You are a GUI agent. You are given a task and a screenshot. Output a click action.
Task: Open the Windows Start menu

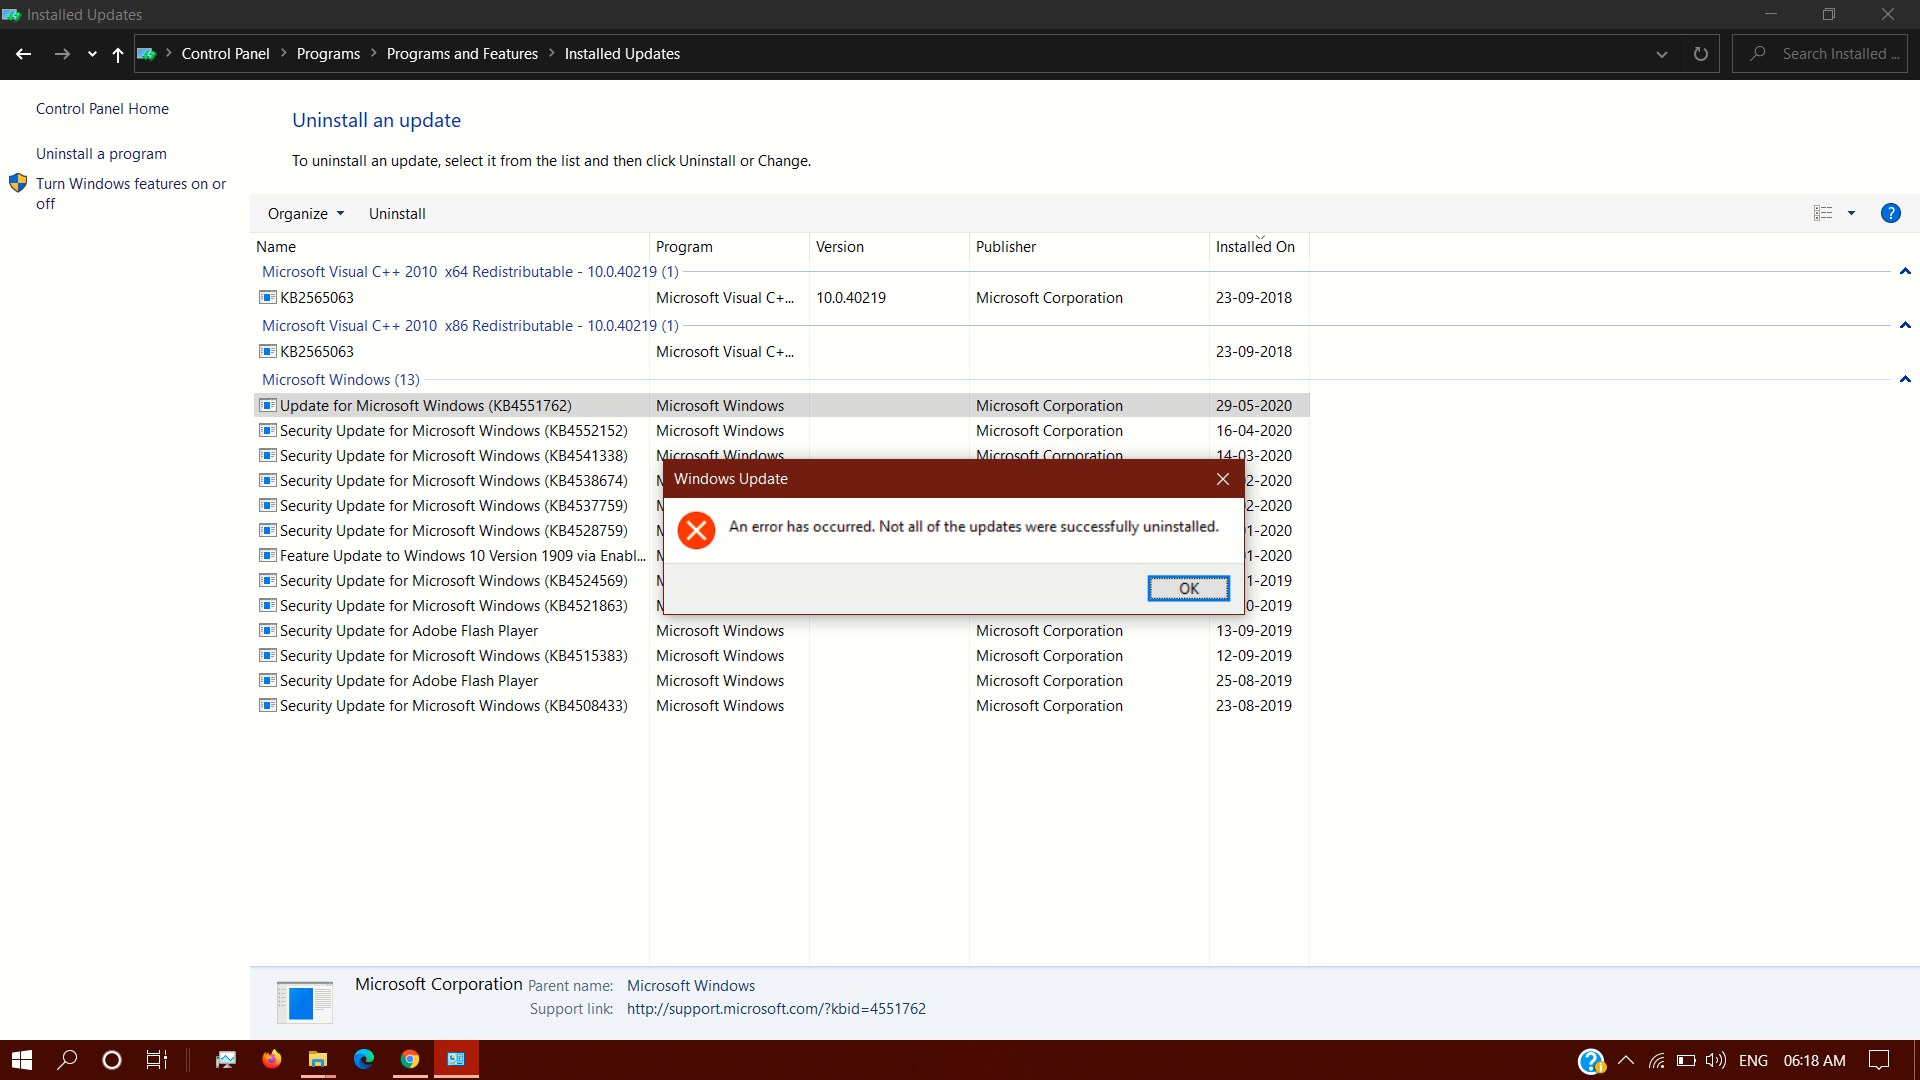coord(22,1060)
